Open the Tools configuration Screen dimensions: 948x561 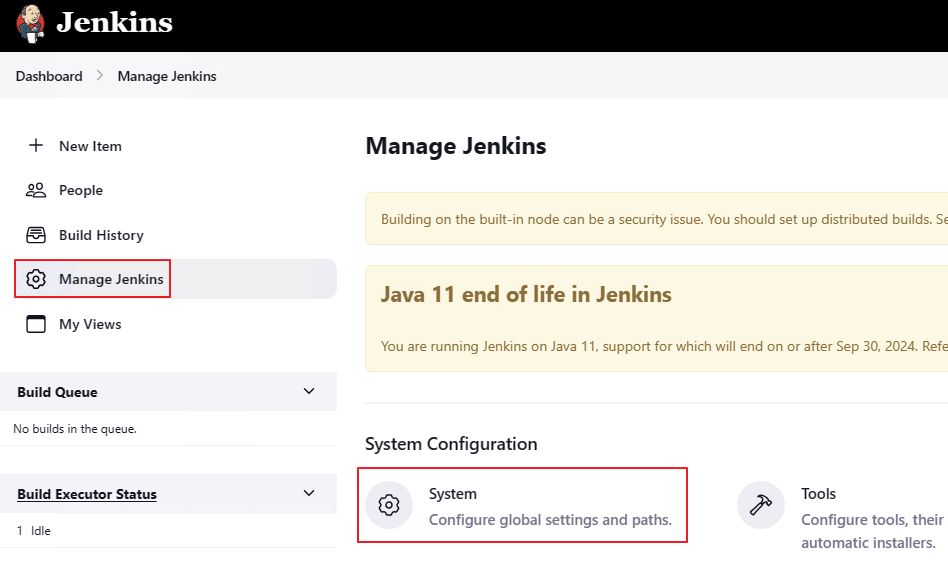(819, 494)
